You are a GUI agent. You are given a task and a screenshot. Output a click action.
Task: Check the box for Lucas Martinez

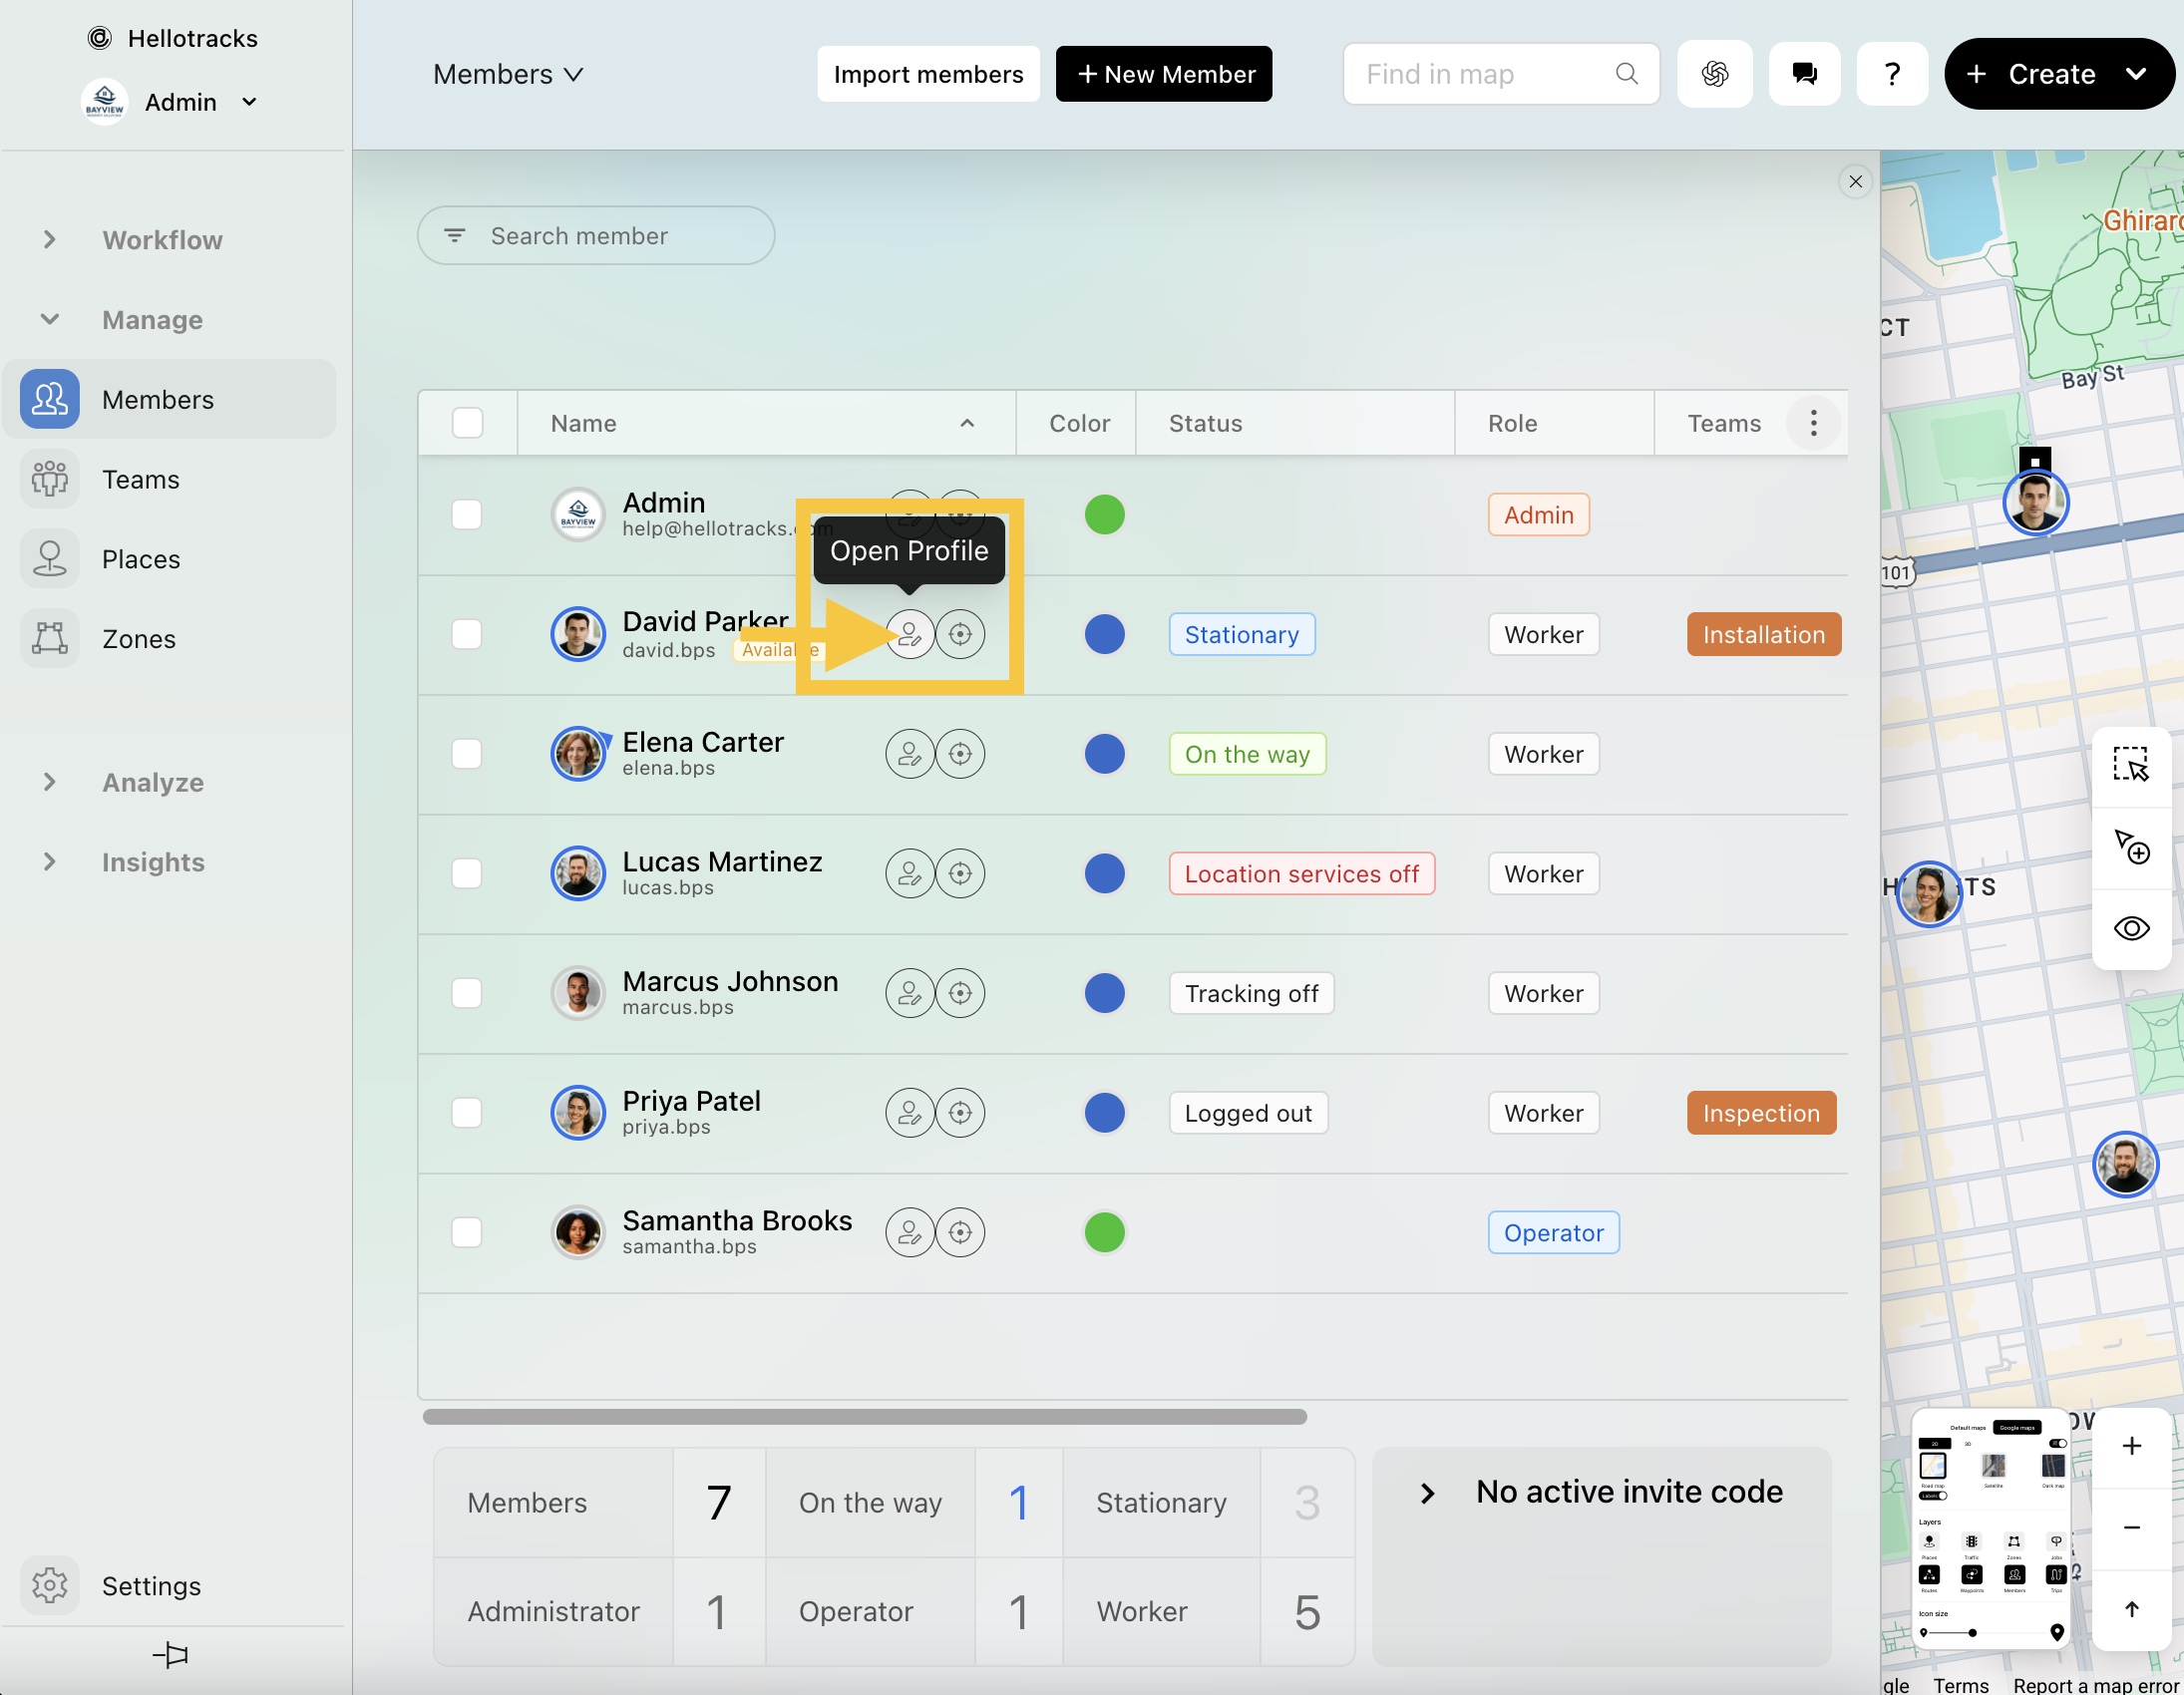click(467, 873)
